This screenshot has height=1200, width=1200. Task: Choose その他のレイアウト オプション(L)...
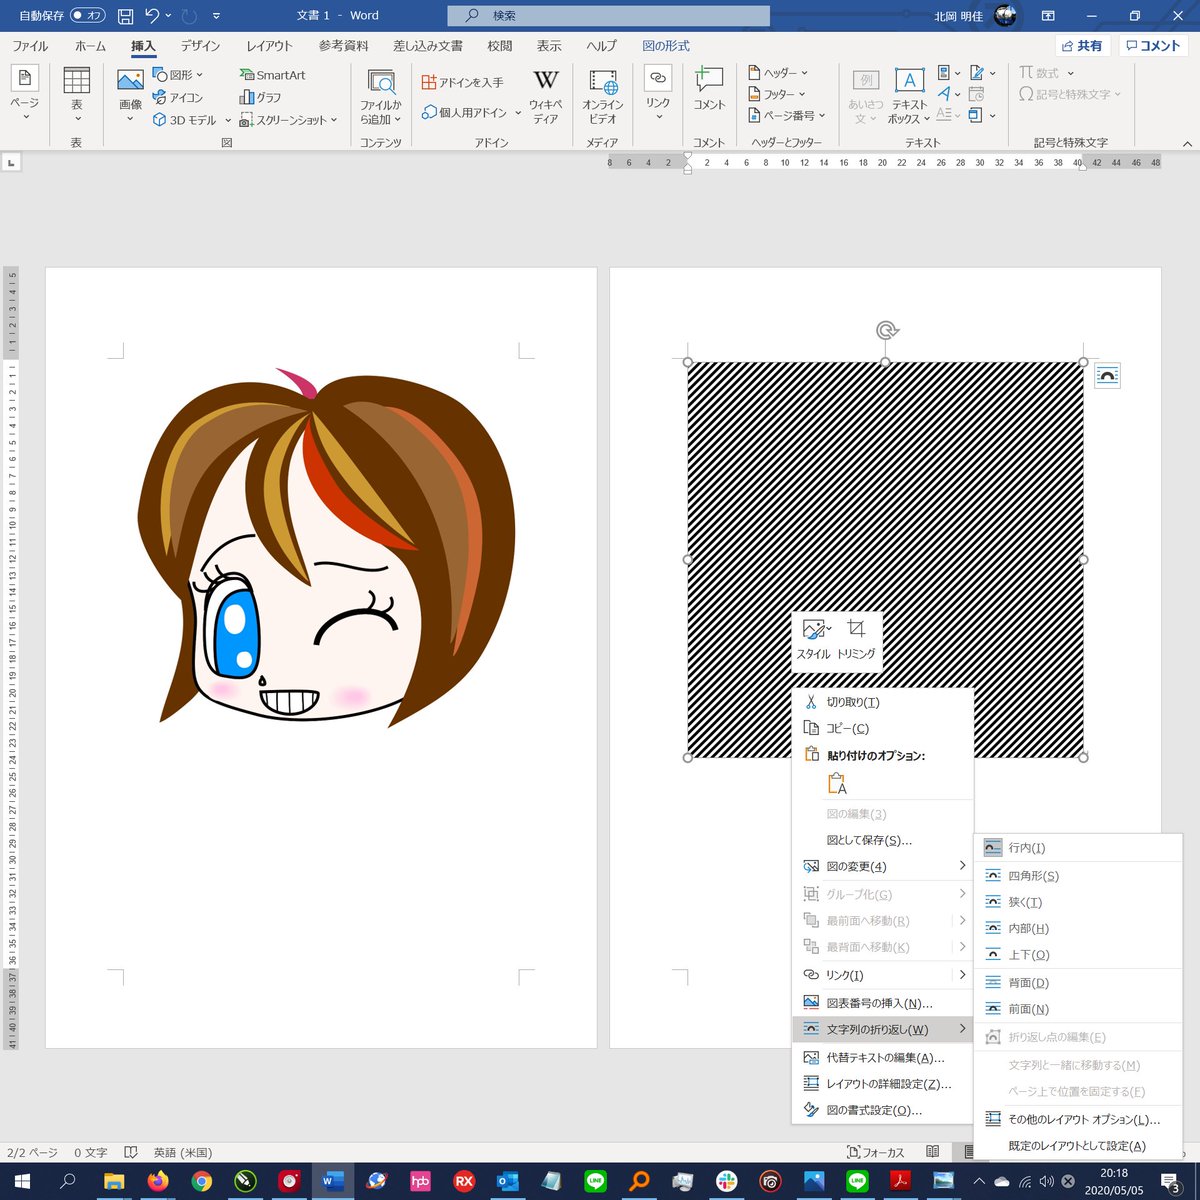click(x=1078, y=1120)
